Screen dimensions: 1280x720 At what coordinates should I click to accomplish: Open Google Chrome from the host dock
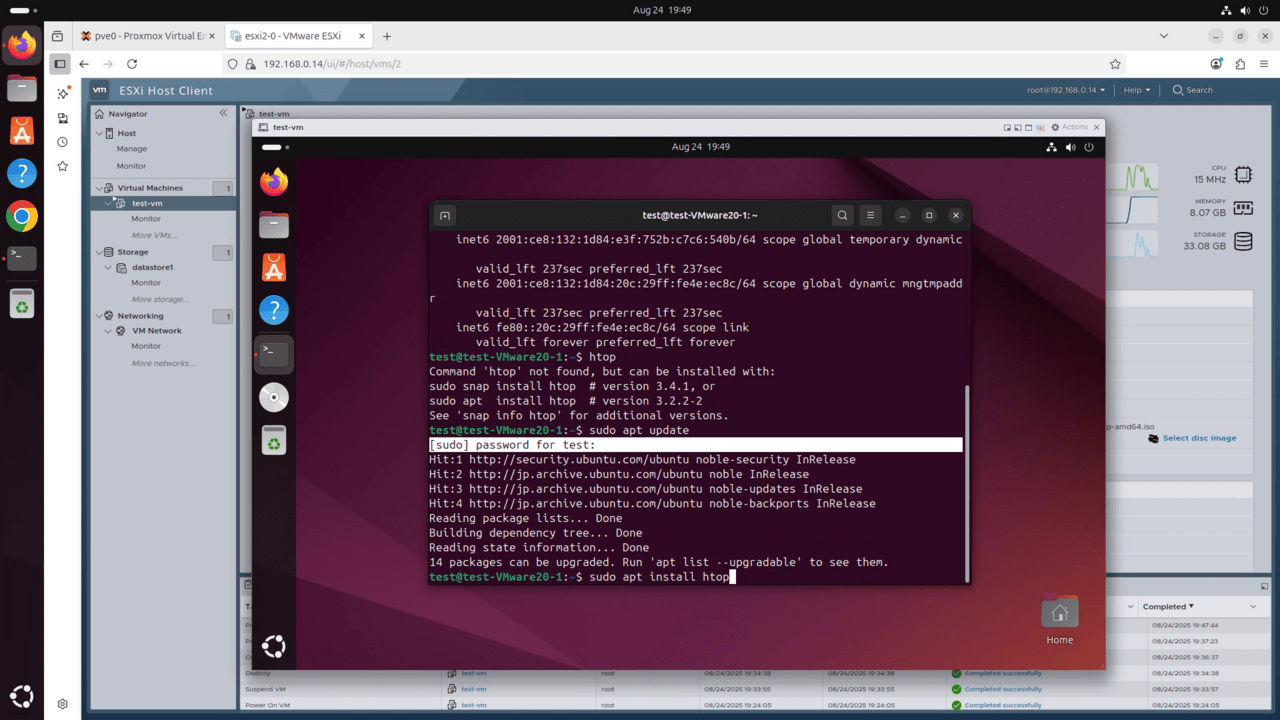22,216
